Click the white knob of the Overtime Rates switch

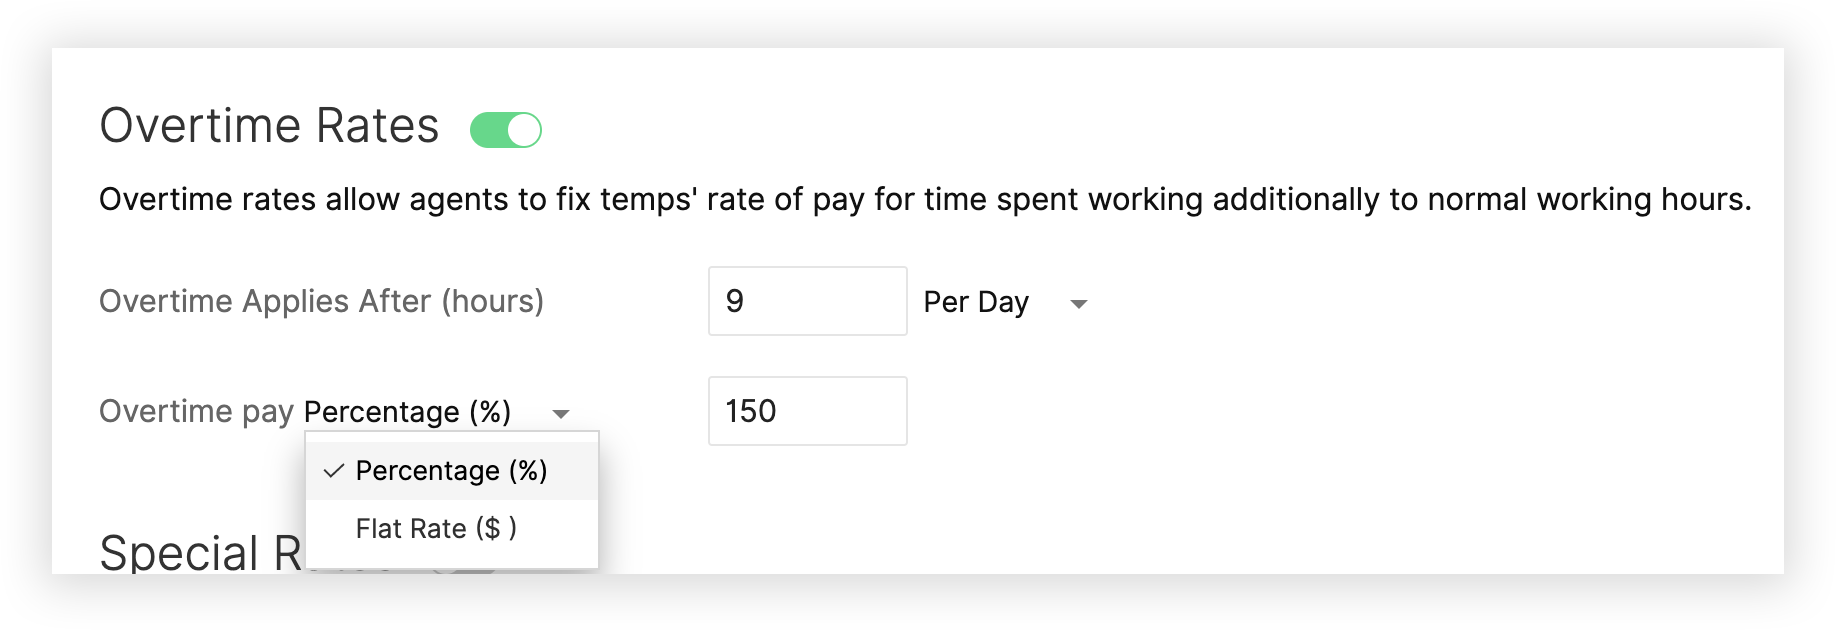pyautogui.click(x=523, y=130)
